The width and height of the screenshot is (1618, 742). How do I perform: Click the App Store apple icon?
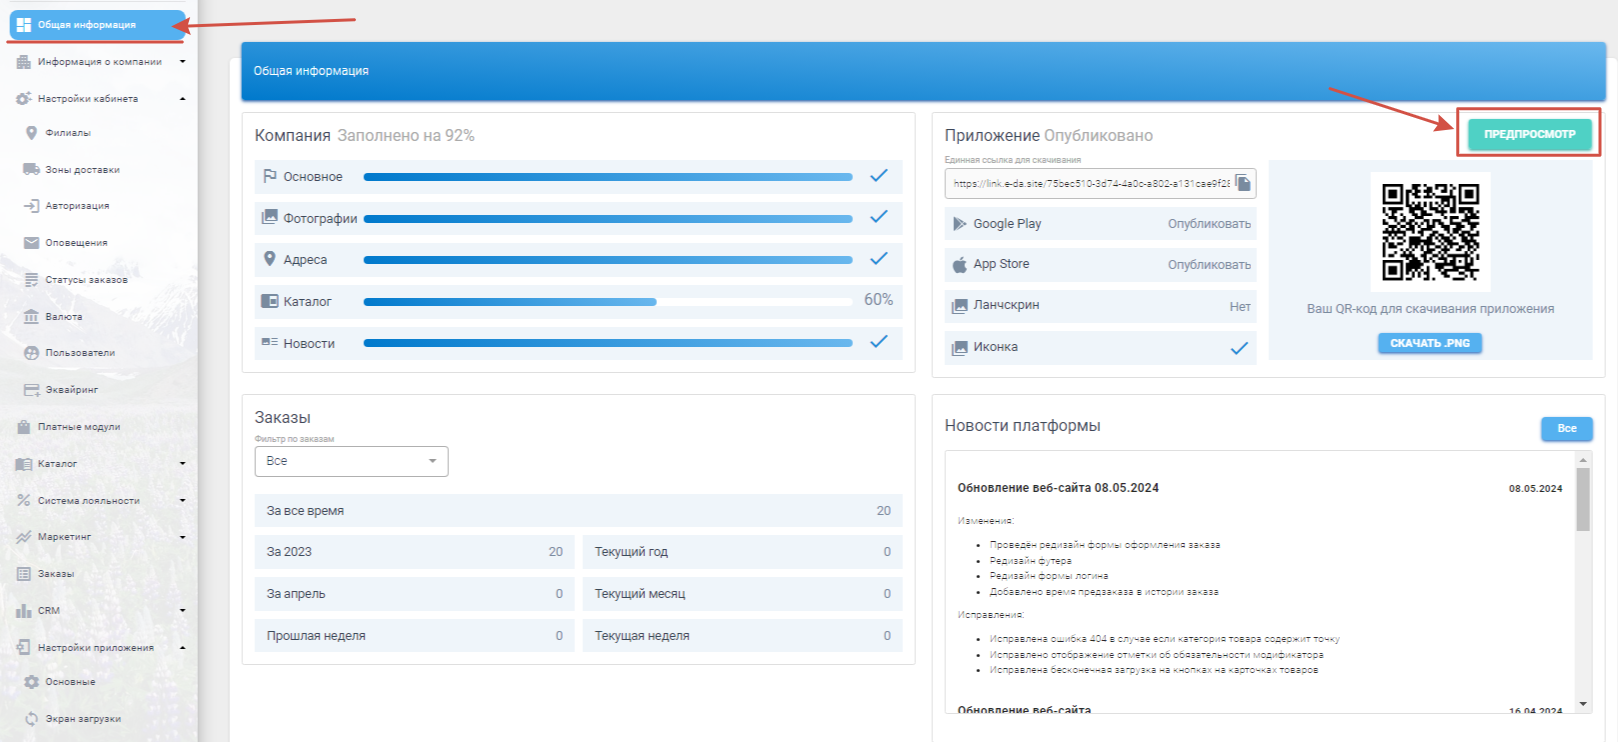pyautogui.click(x=960, y=265)
